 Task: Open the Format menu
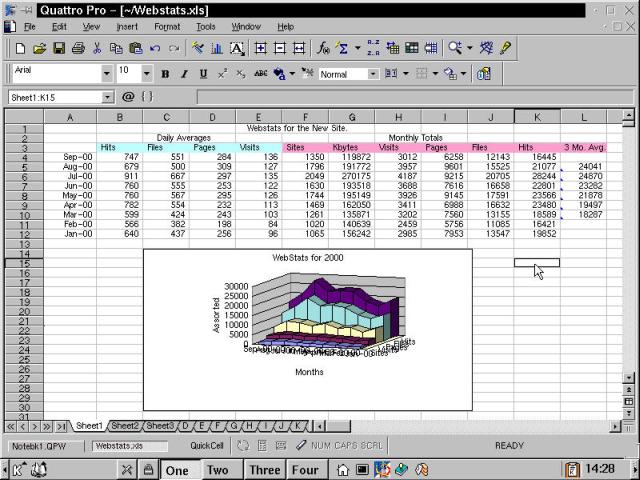(x=167, y=26)
